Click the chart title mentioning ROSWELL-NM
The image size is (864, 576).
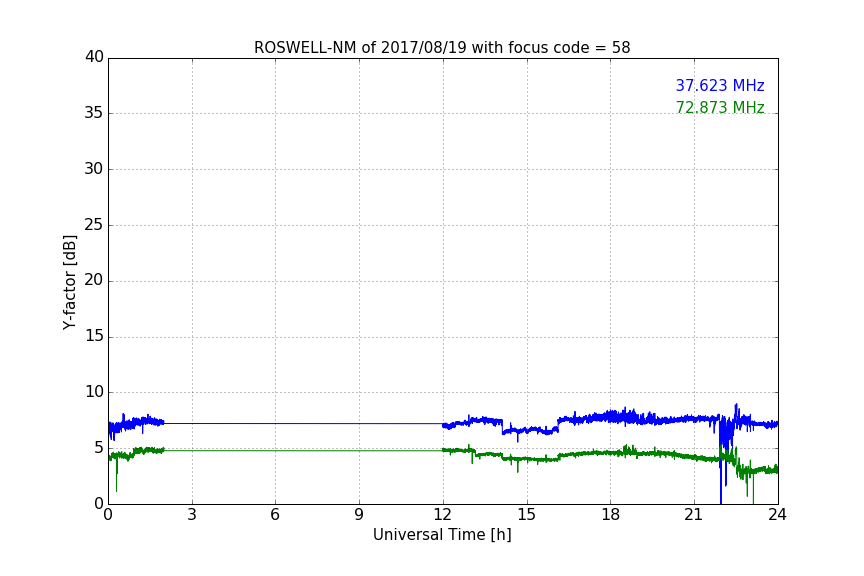442,48
